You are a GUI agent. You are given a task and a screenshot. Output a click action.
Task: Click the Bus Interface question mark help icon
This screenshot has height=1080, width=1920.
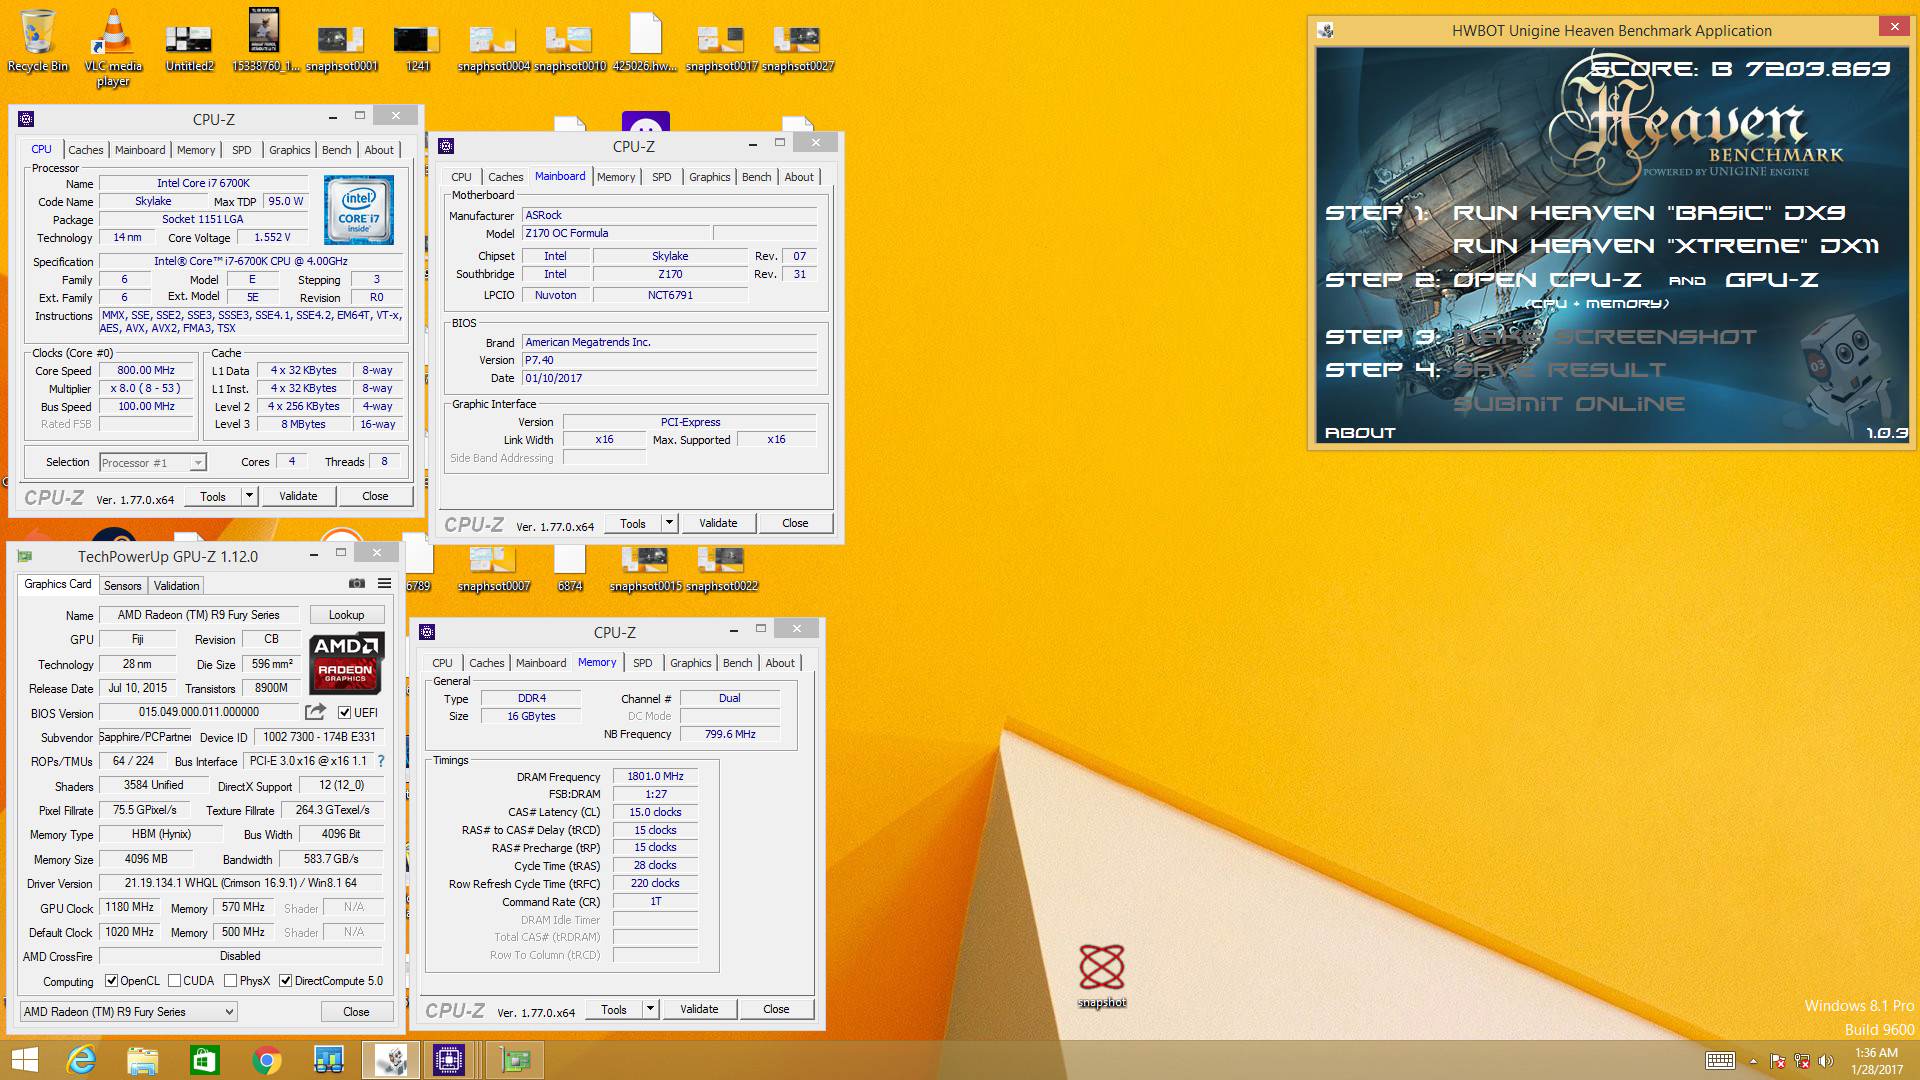(381, 761)
